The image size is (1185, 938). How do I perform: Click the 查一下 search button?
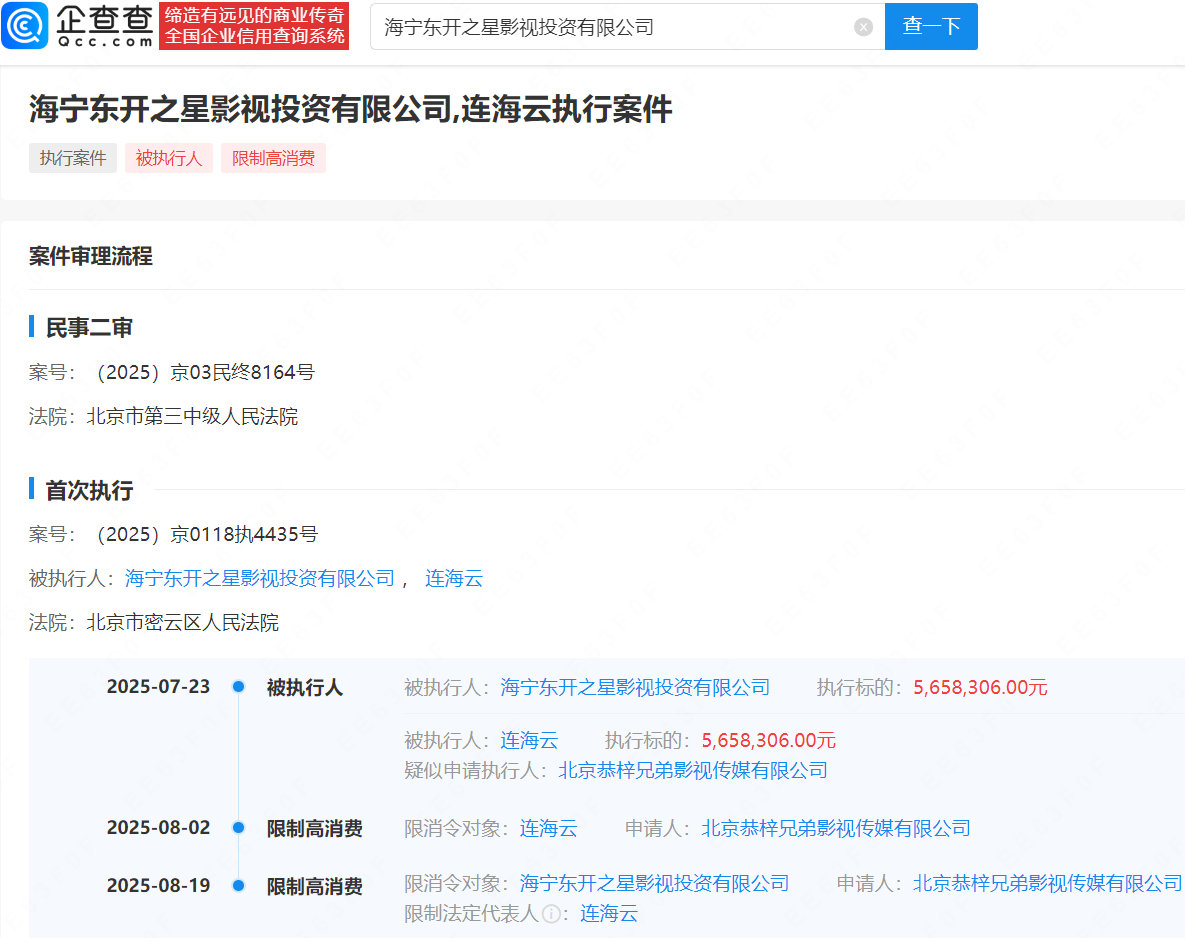point(931,26)
